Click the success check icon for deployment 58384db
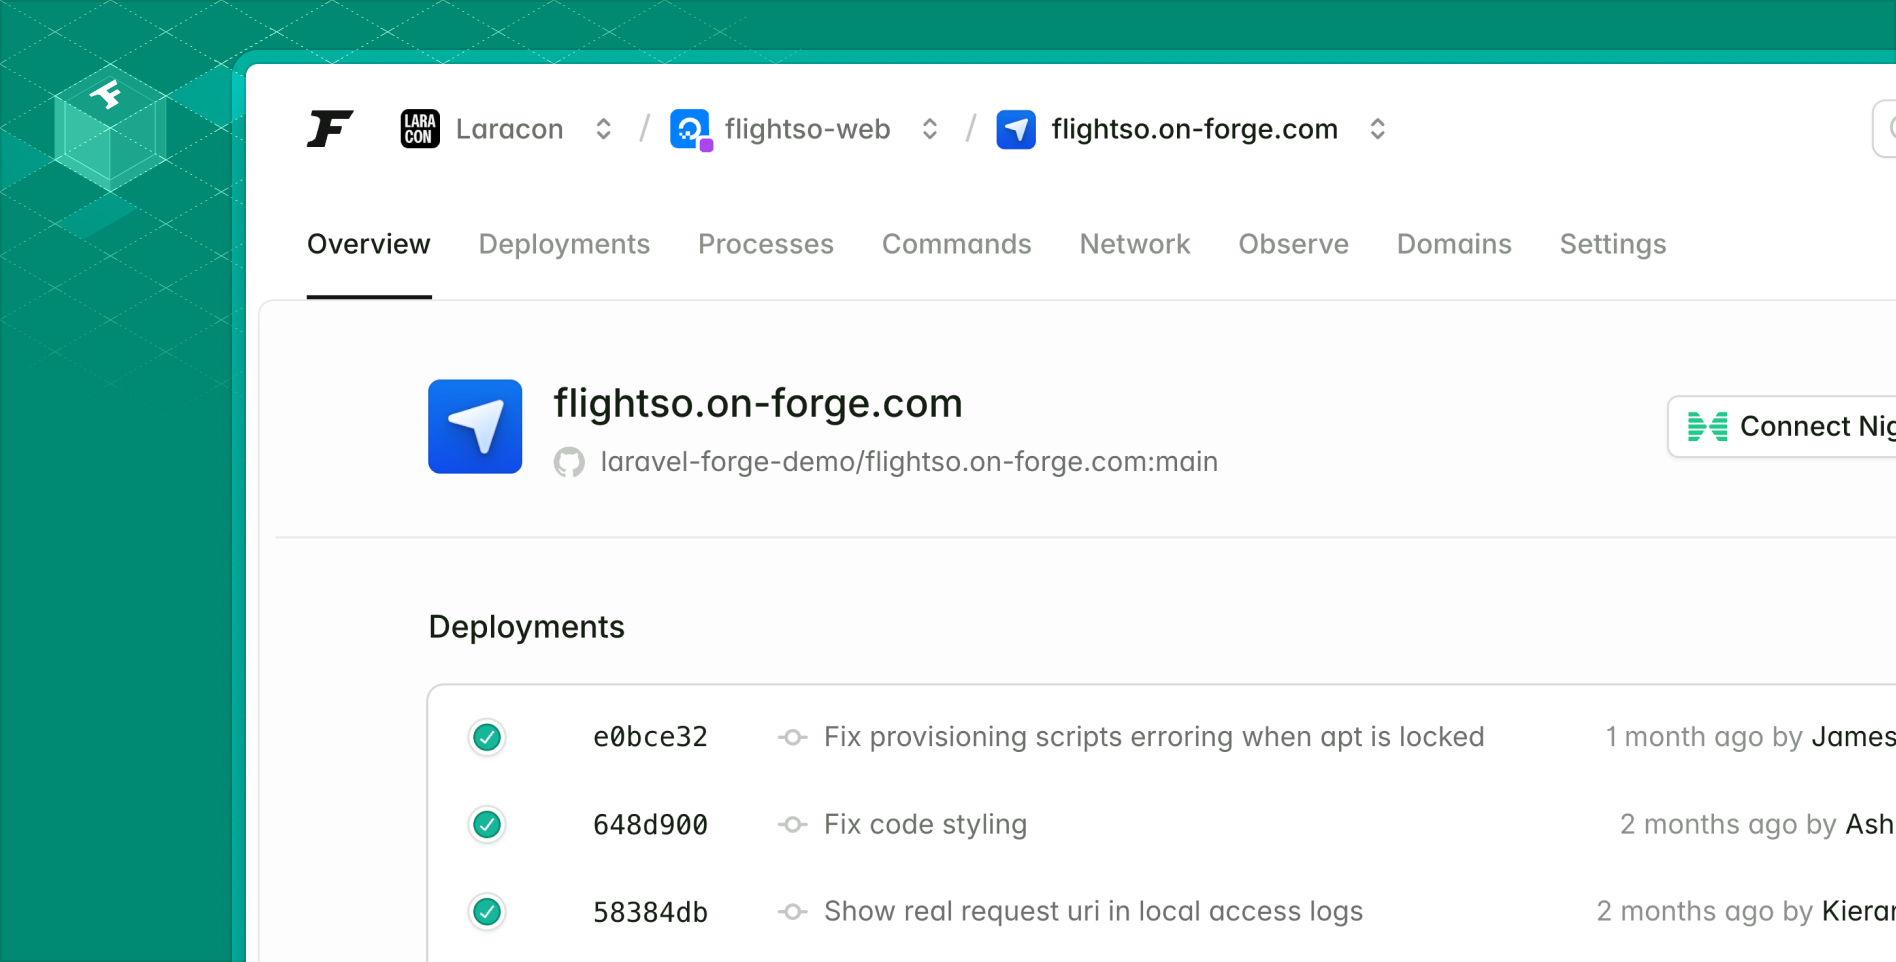Image resolution: width=1896 pixels, height=962 pixels. pyautogui.click(x=487, y=911)
